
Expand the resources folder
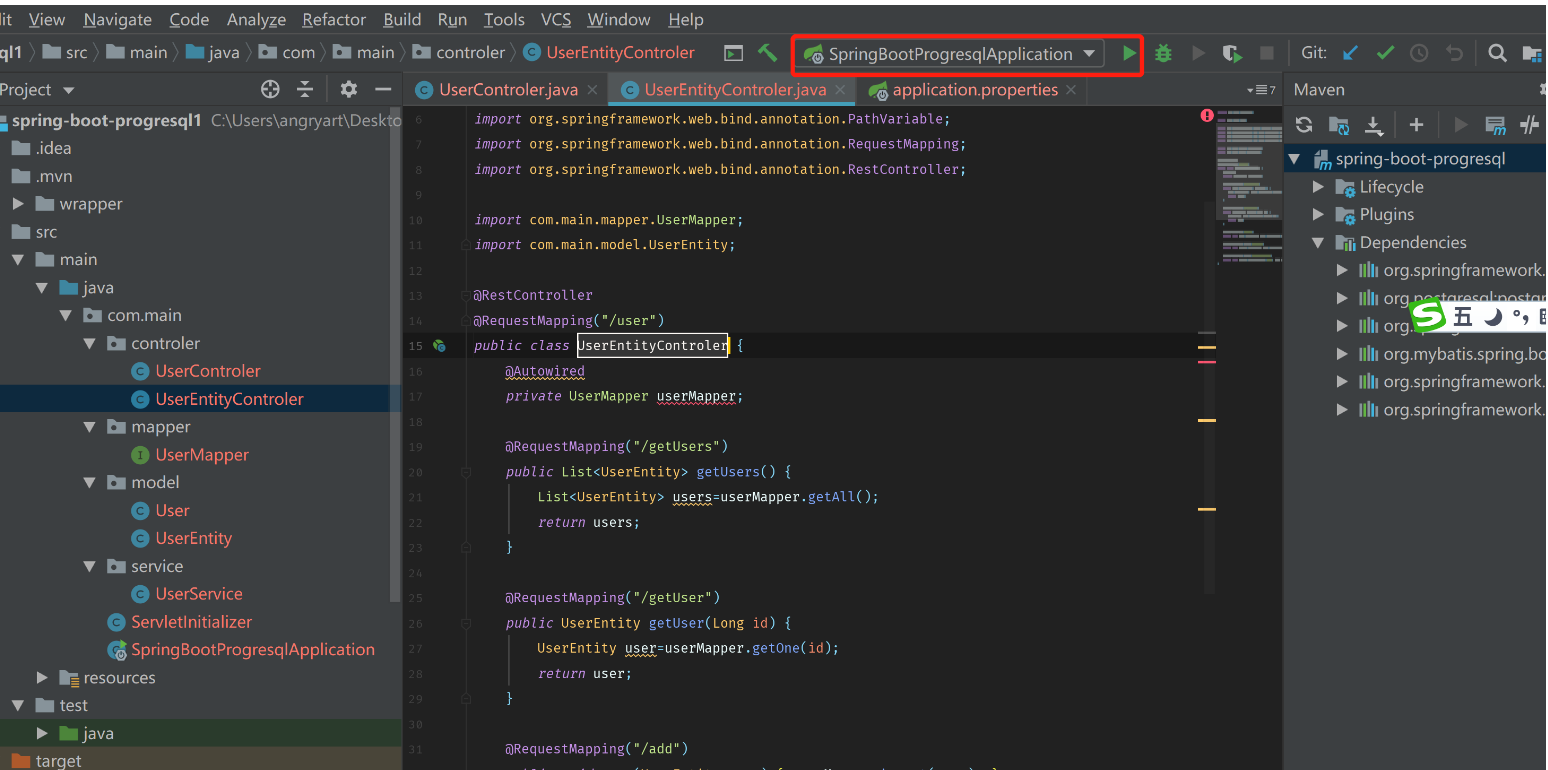tap(42, 678)
